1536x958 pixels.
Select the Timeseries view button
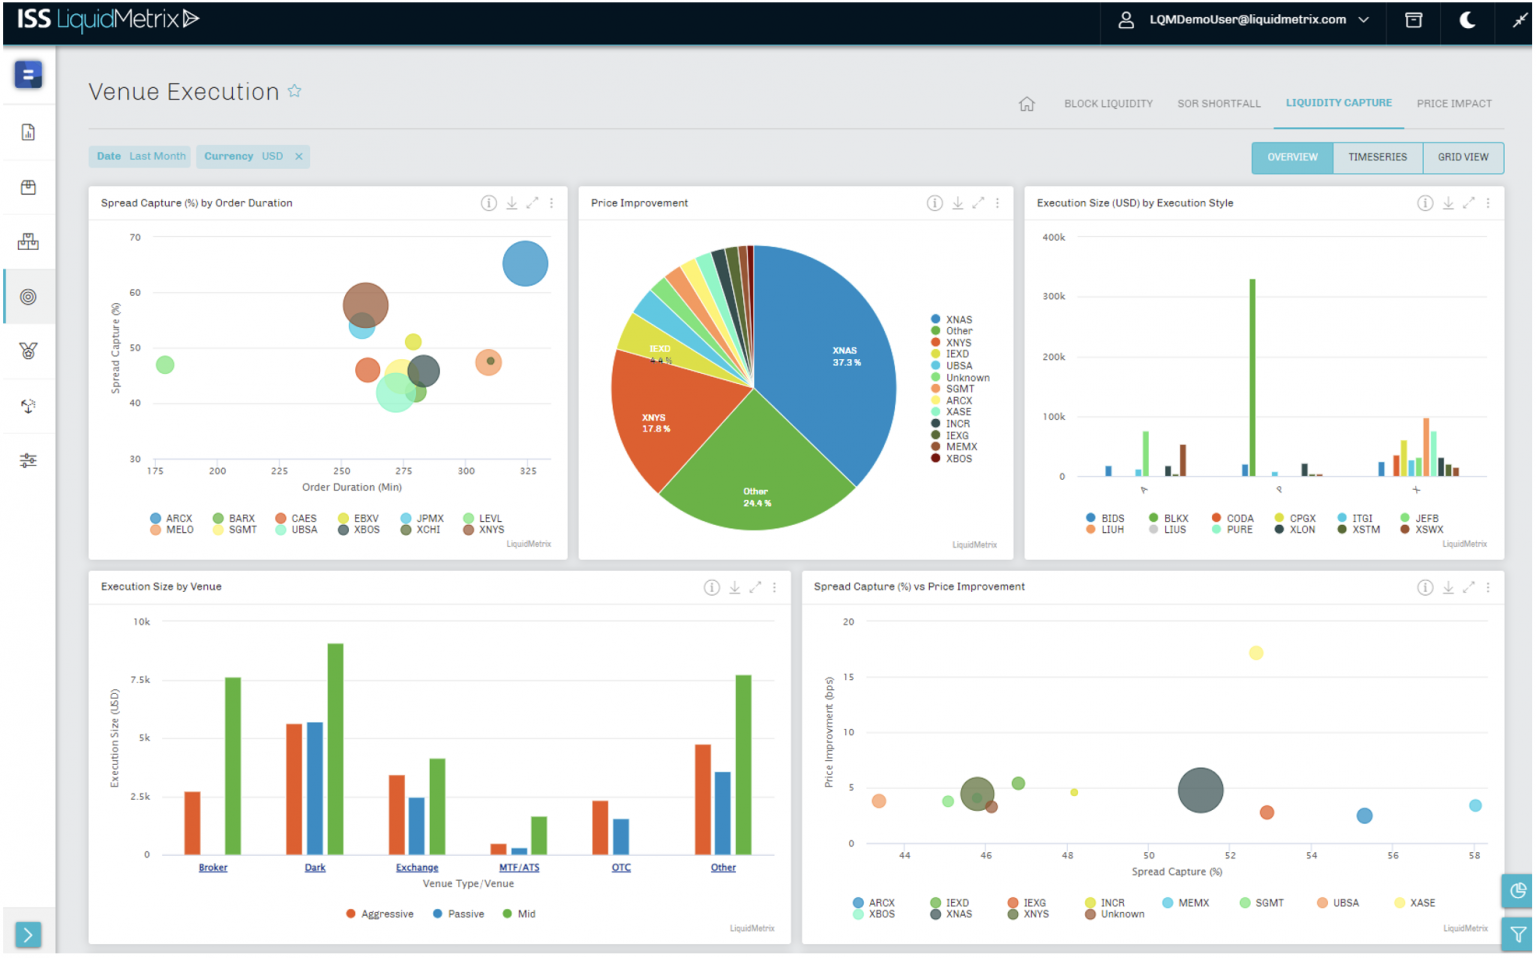click(1377, 157)
